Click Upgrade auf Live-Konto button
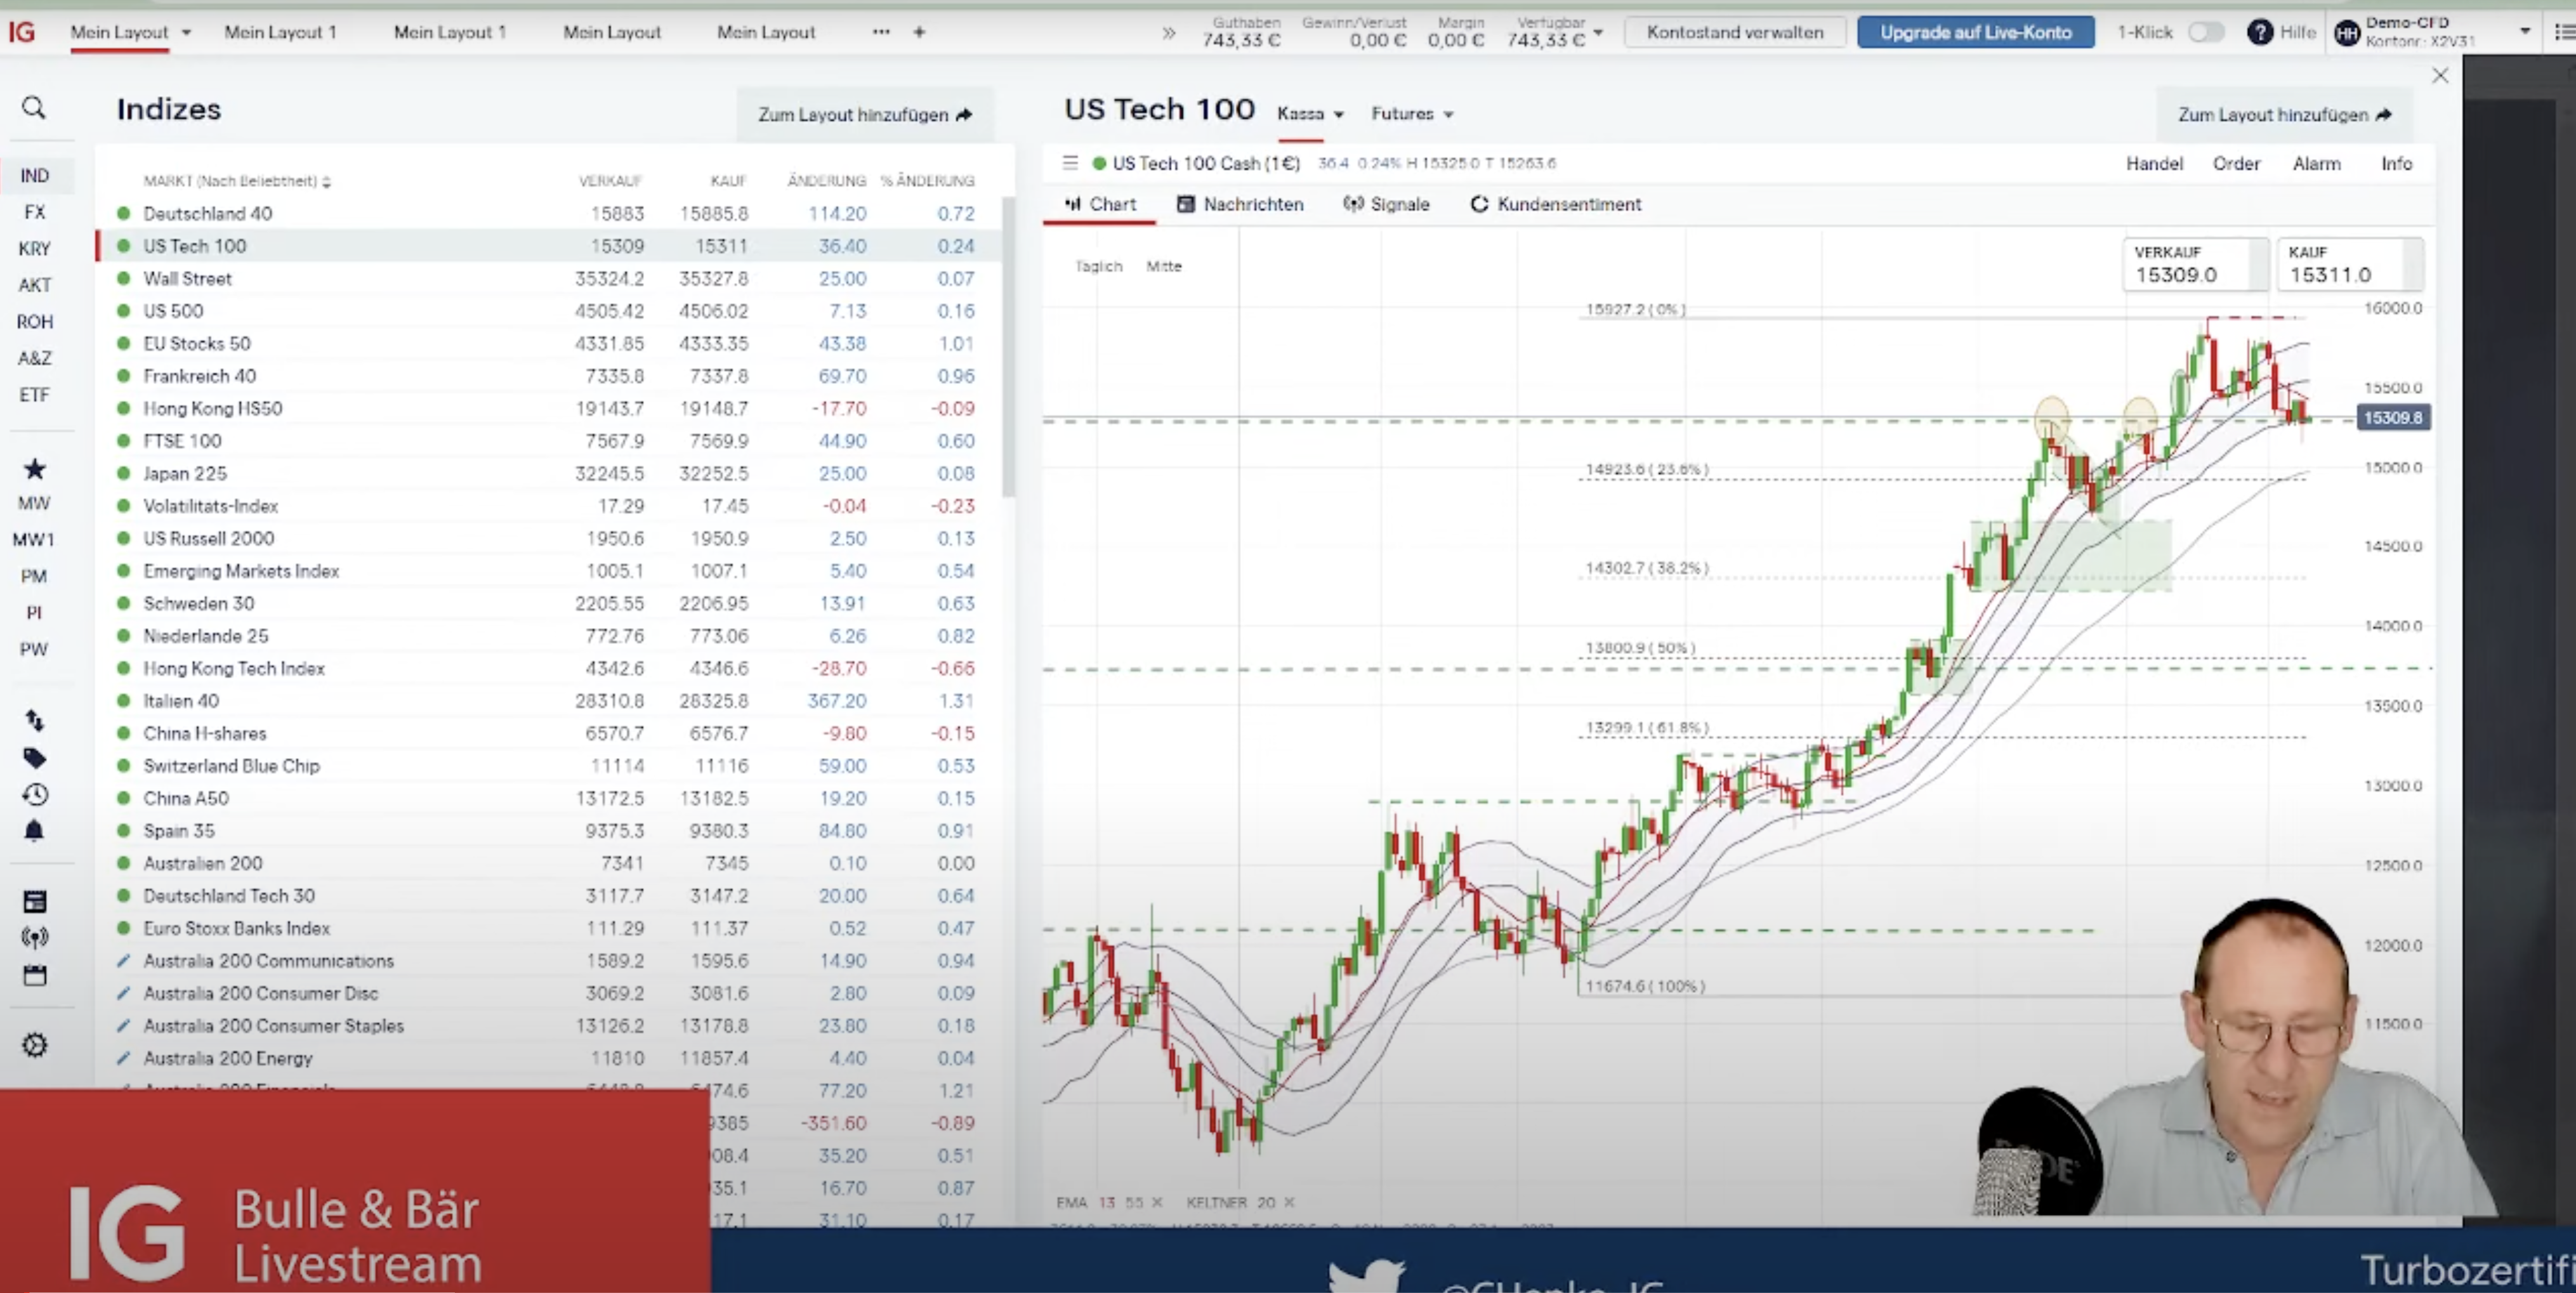Image resolution: width=2576 pixels, height=1293 pixels. point(1975,32)
